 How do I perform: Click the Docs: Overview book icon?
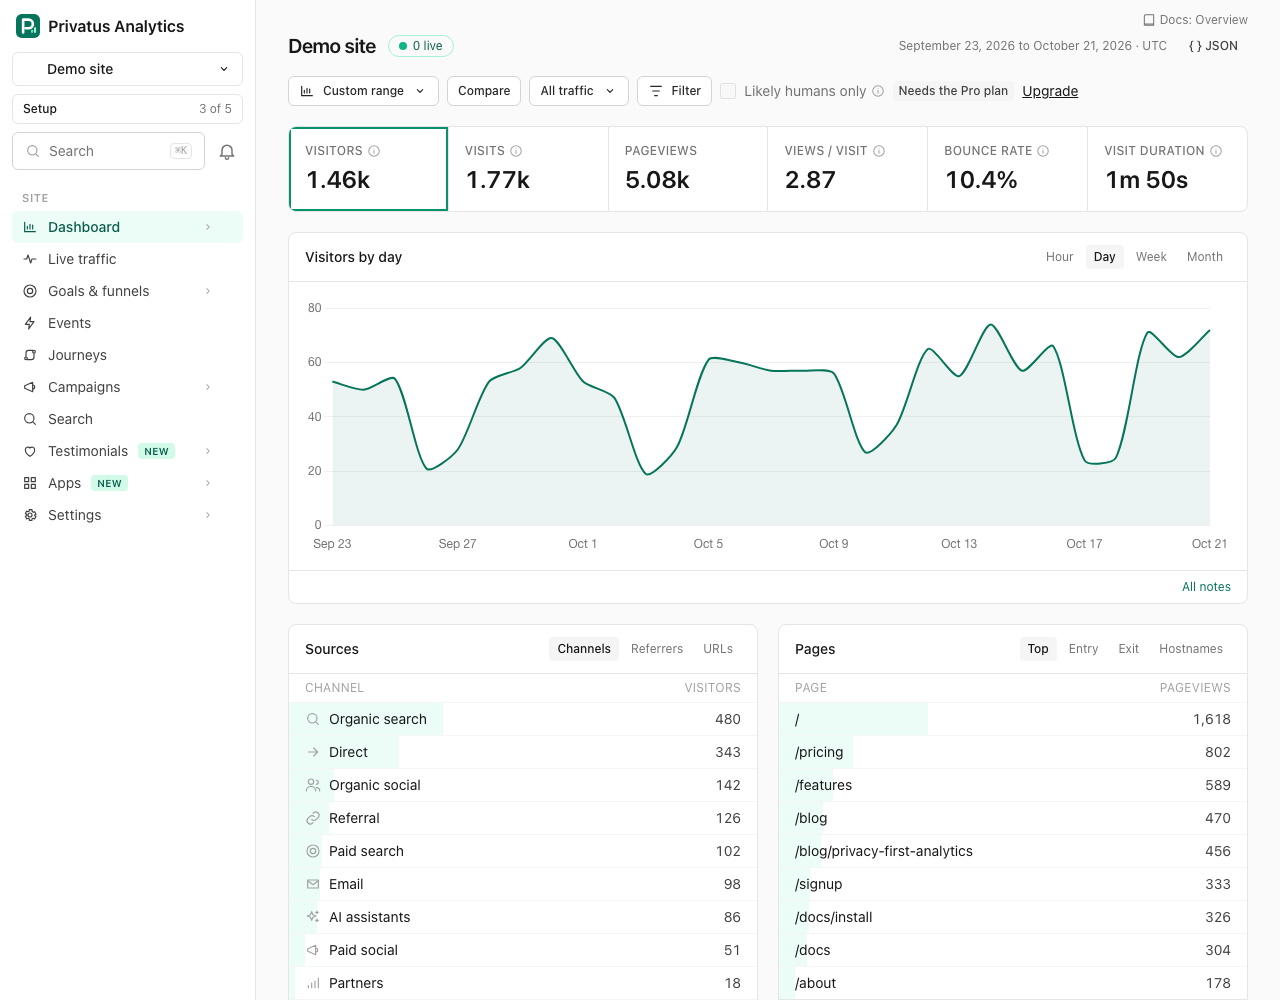[1149, 20]
